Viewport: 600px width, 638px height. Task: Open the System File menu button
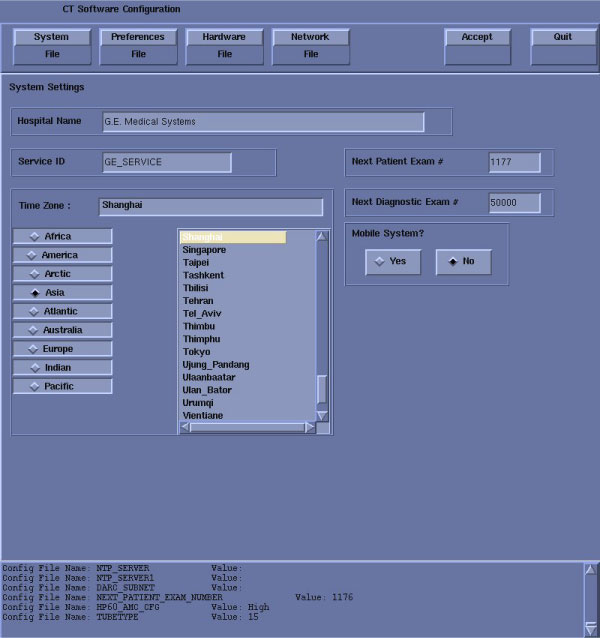51,45
